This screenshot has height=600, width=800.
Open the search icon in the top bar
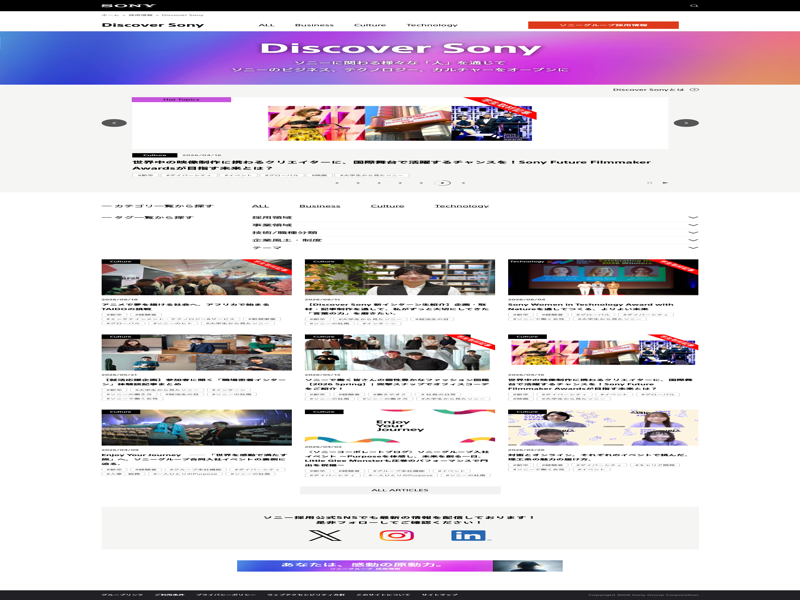point(694,6)
